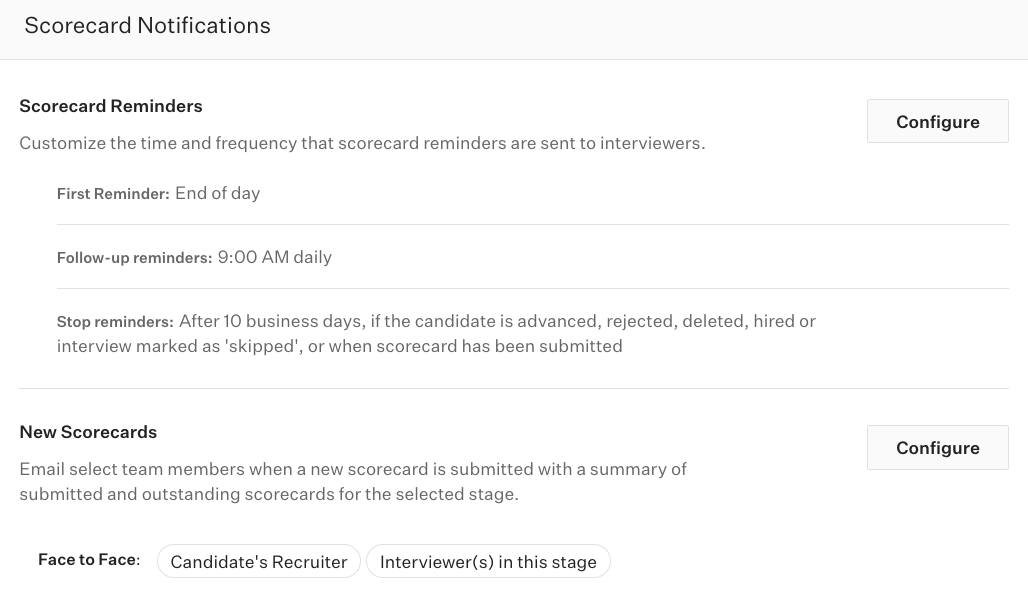Click the 9:00 AM daily value

(275, 257)
